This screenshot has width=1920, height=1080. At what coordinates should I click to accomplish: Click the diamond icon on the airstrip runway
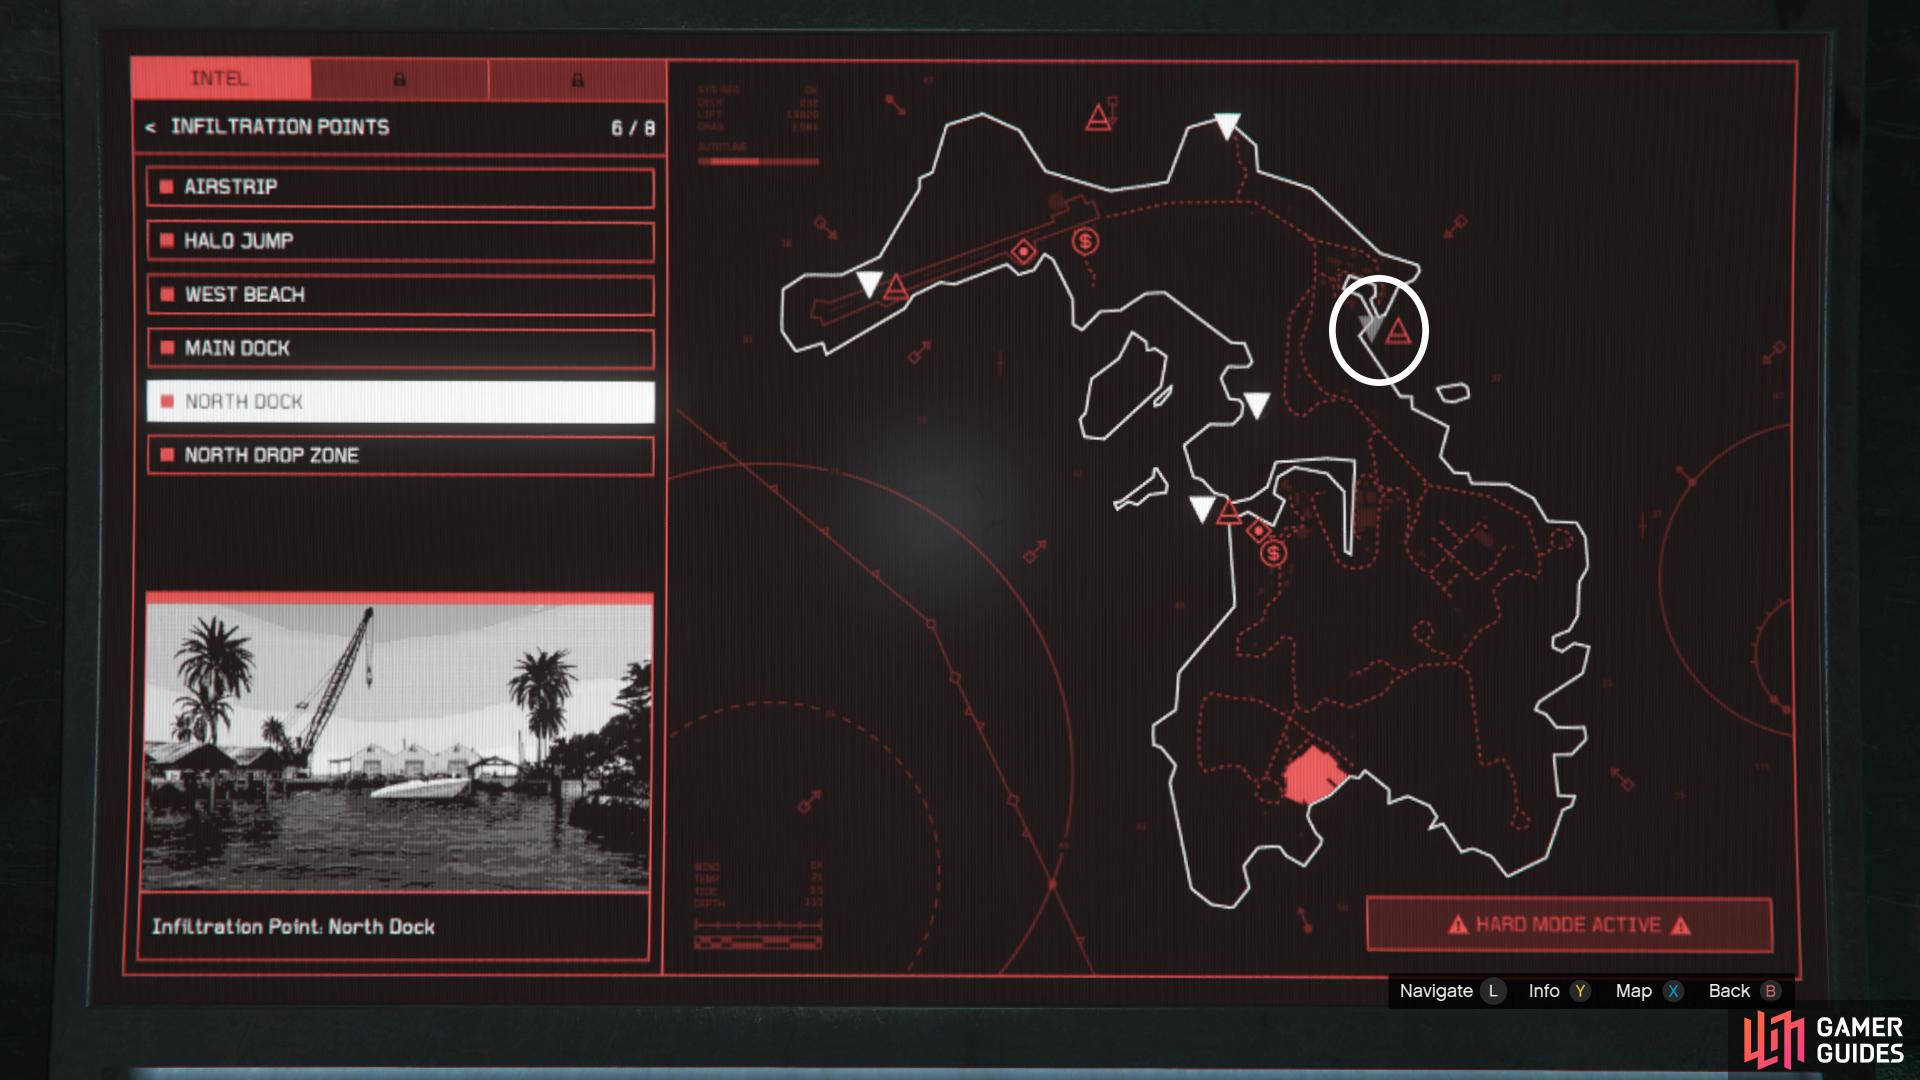click(1023, 252)
